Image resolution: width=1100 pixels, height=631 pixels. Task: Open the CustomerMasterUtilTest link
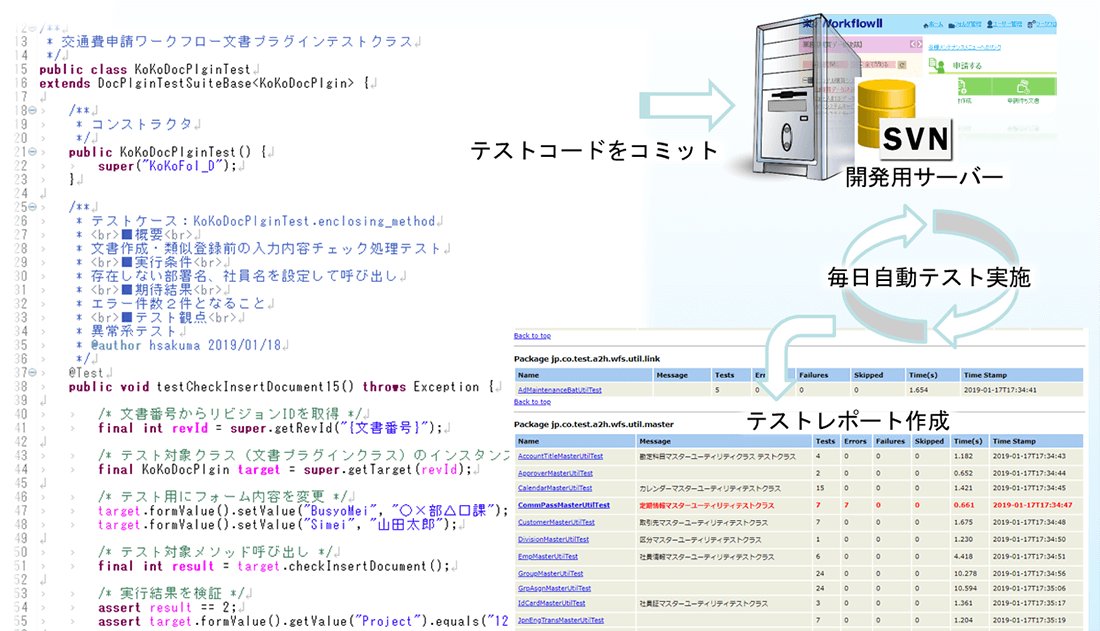[556, 523]
